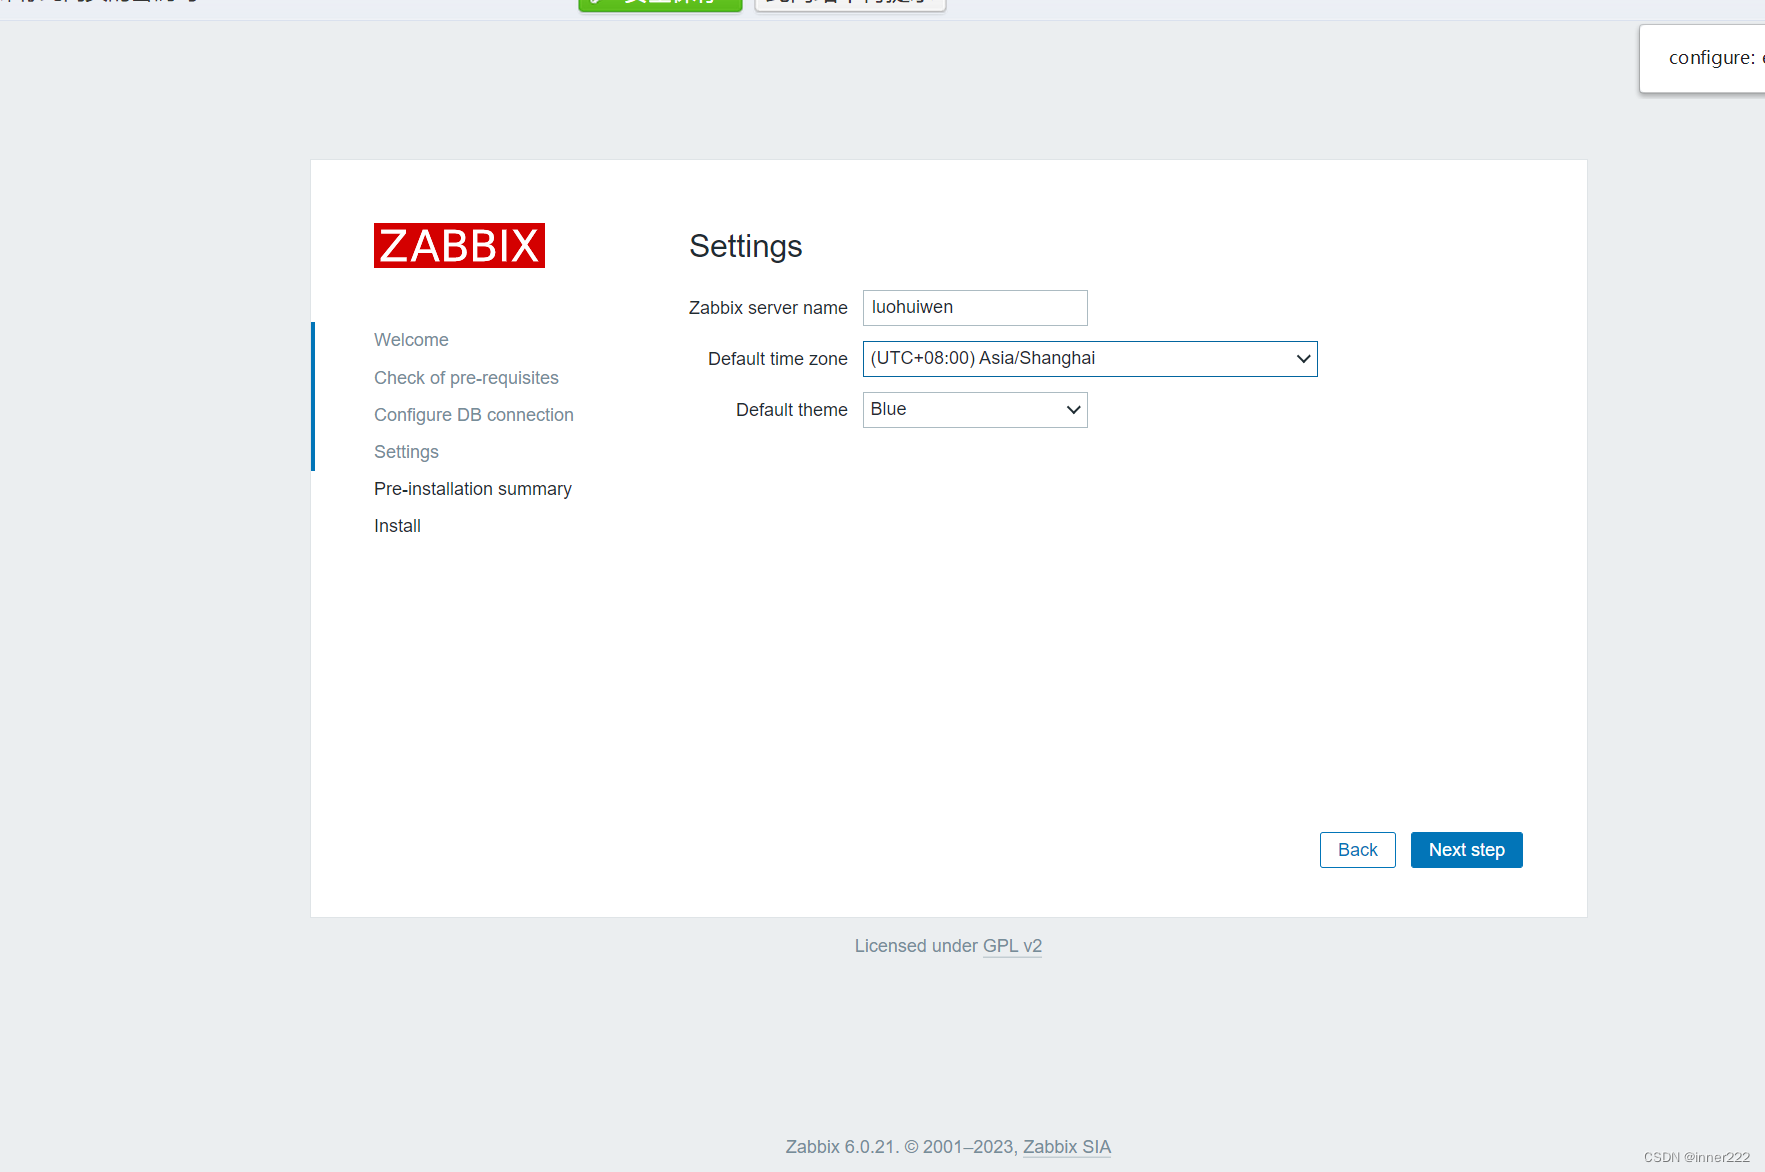Select Configure DB connection step

tap(474, 415)
